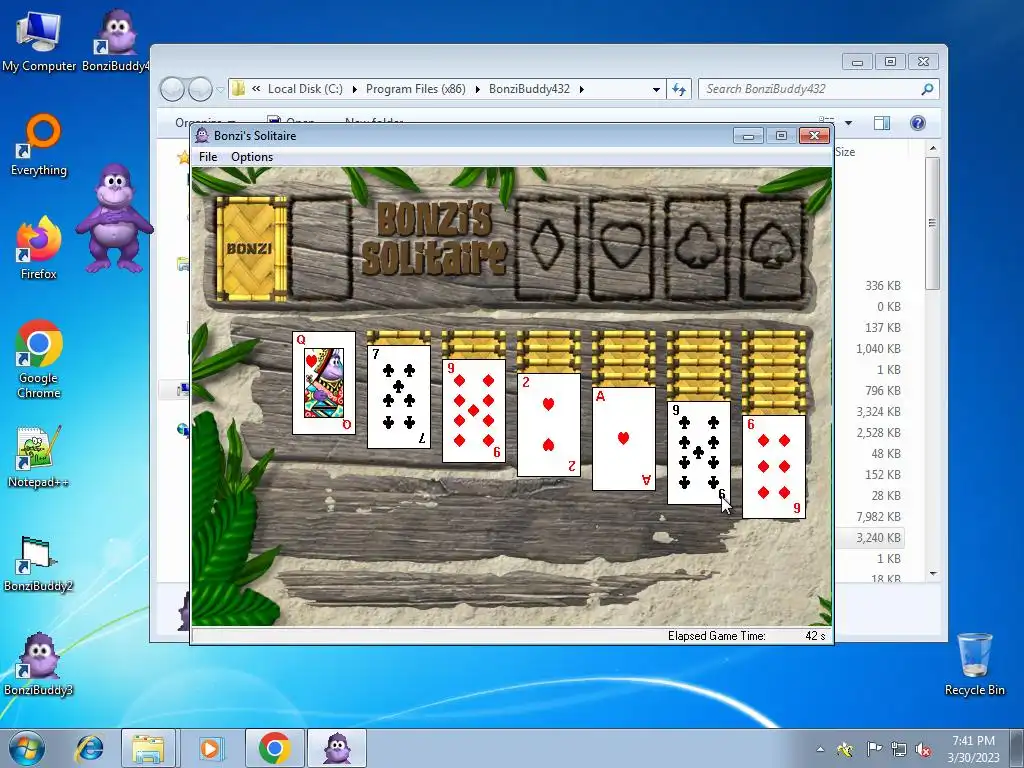Select the Firefox desktop shortcut

pyautogui.click(x=39, y=248)
